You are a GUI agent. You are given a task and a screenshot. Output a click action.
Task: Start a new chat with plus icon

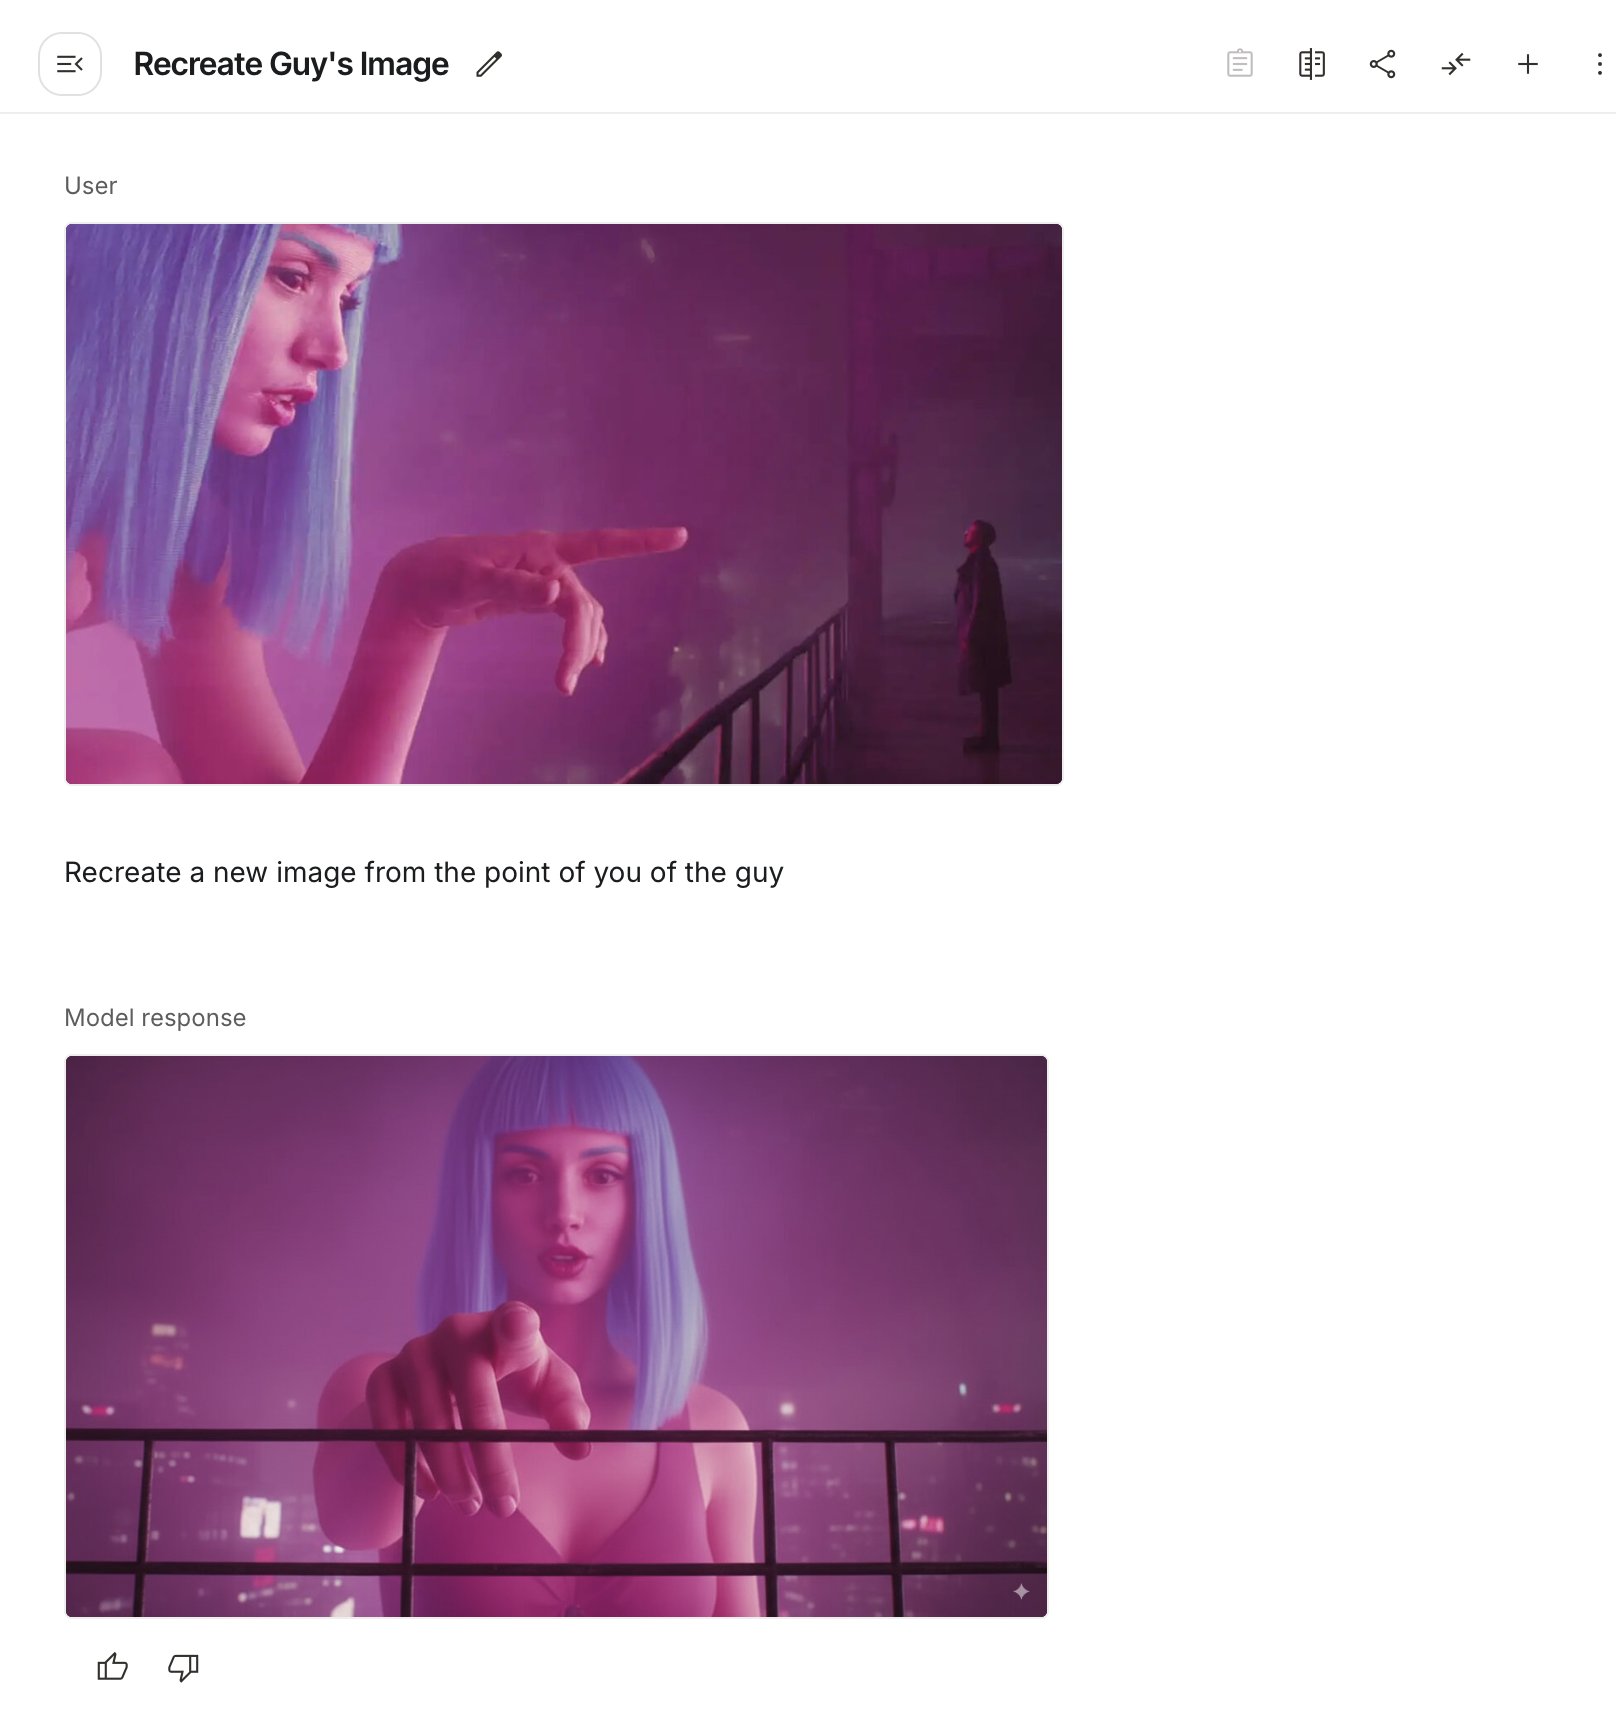(x=1528, y=64)
